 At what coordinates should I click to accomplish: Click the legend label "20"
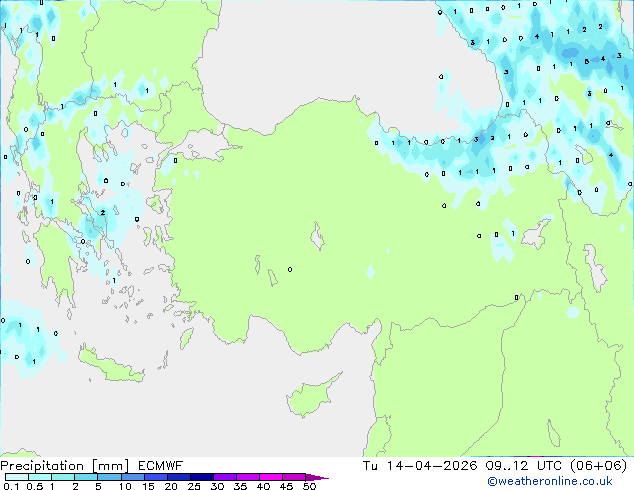(x=171, y=486)
